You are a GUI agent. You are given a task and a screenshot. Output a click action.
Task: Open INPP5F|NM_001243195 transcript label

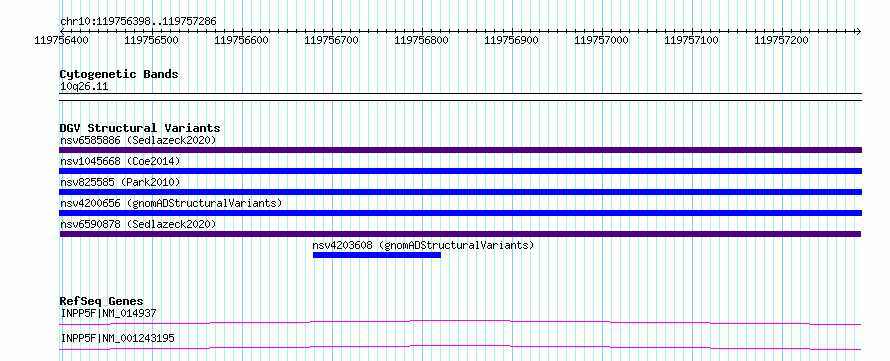tap(117, 338)
